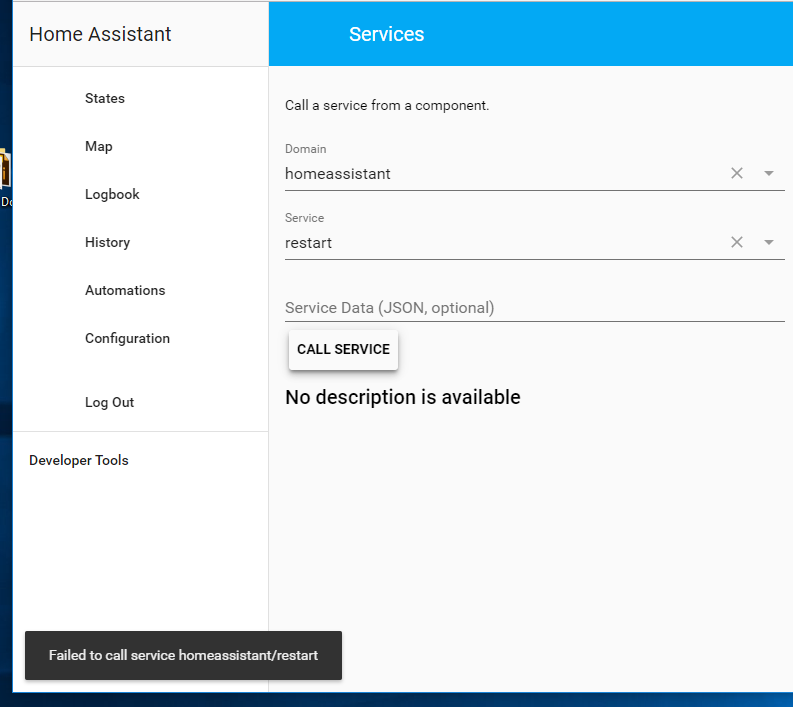Open the States page in sidebar

(105, 98)
